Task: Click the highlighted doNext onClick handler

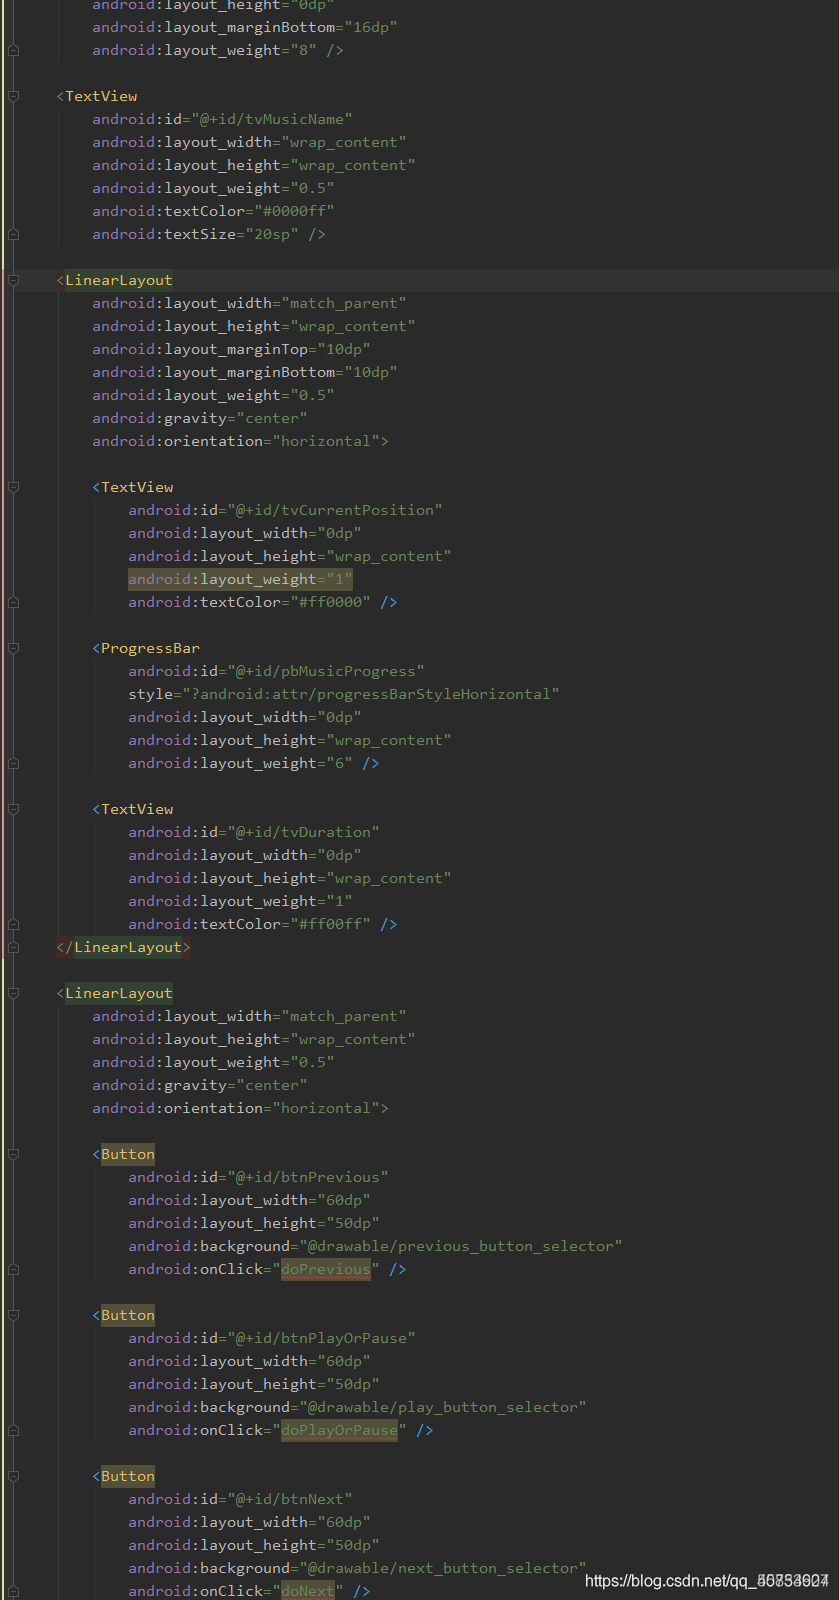Action: (308, 1591)
